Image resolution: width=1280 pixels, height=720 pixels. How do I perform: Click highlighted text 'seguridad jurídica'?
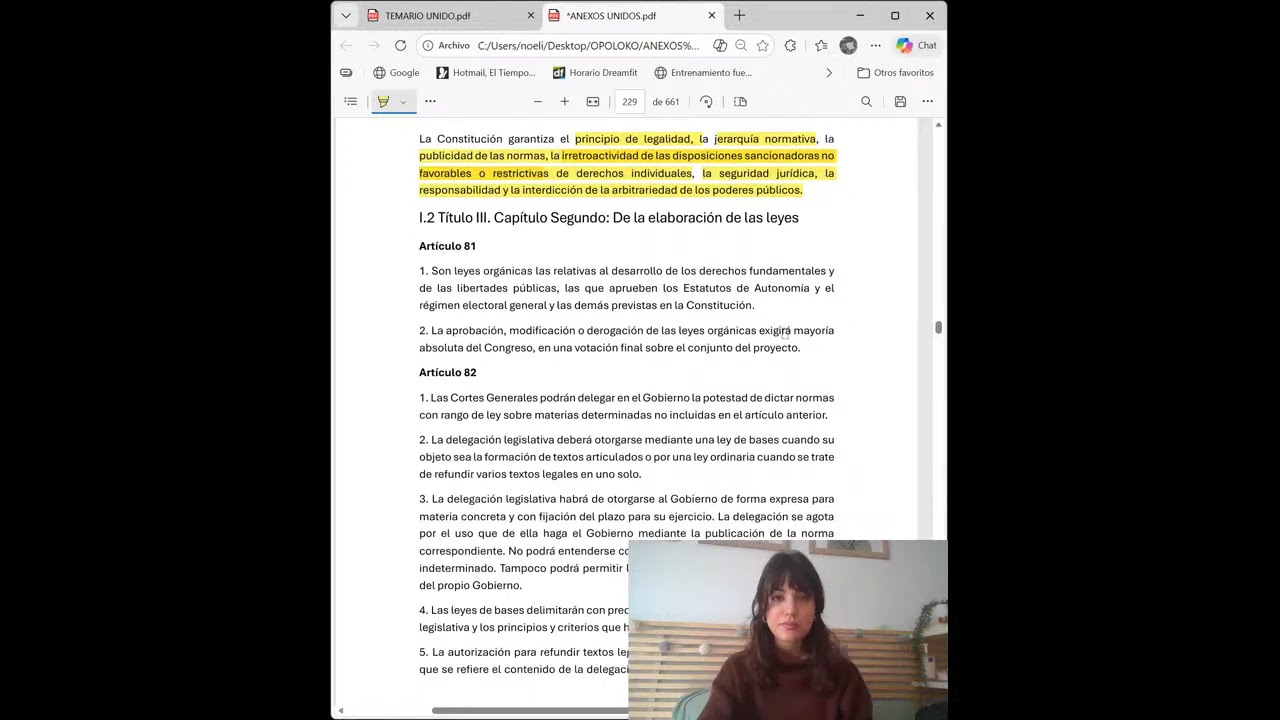point(767,173)
